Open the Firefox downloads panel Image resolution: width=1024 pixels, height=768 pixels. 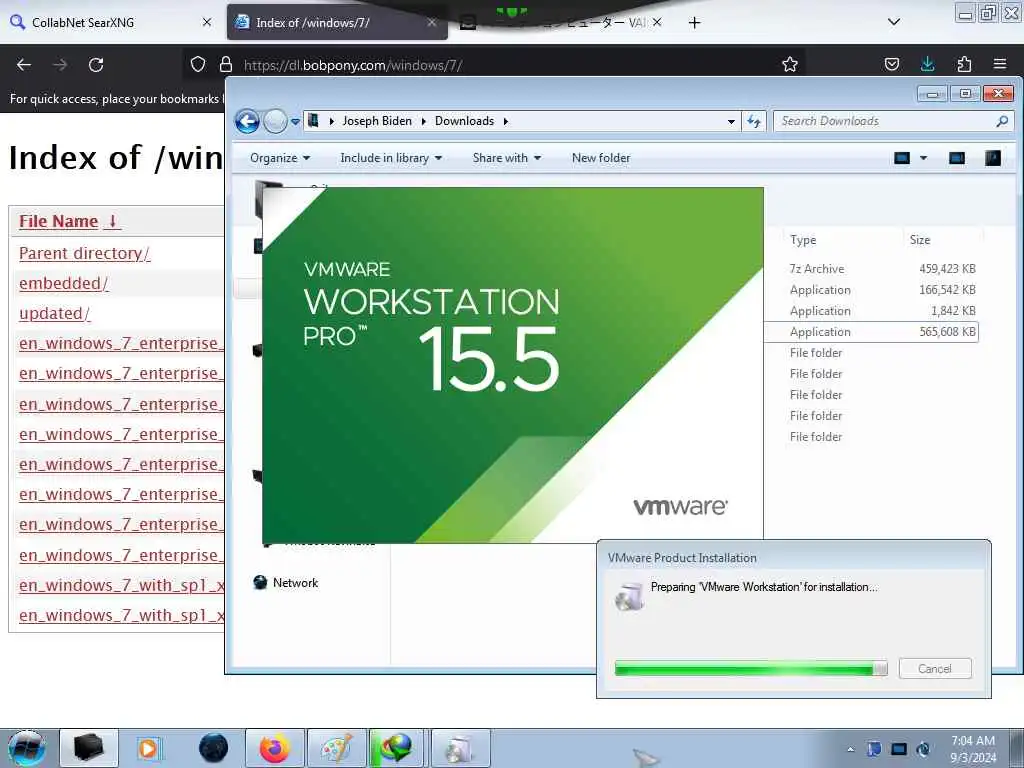click(x=927, y=64)
